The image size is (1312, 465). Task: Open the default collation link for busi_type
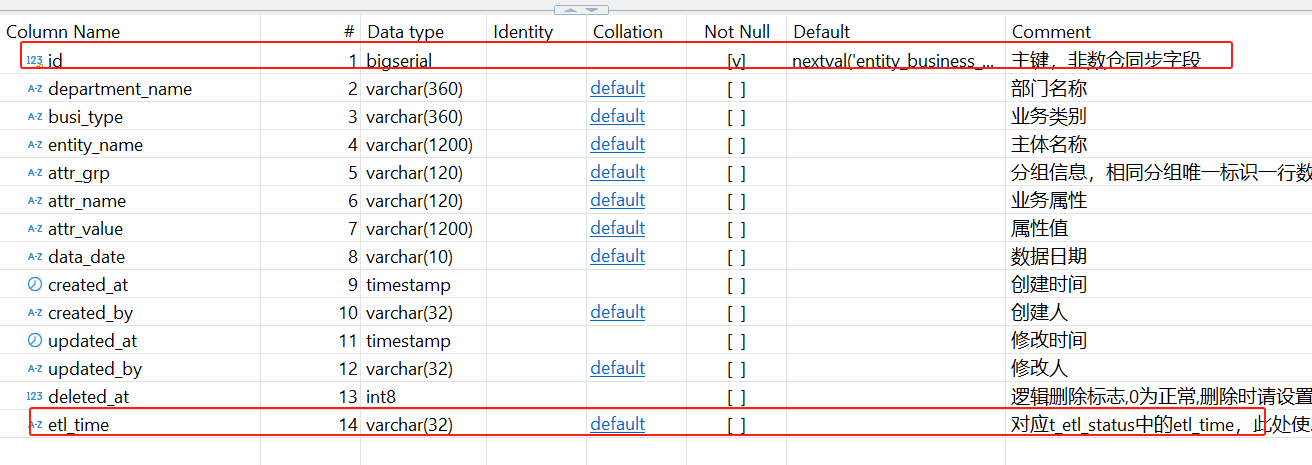tap(617, 116)
